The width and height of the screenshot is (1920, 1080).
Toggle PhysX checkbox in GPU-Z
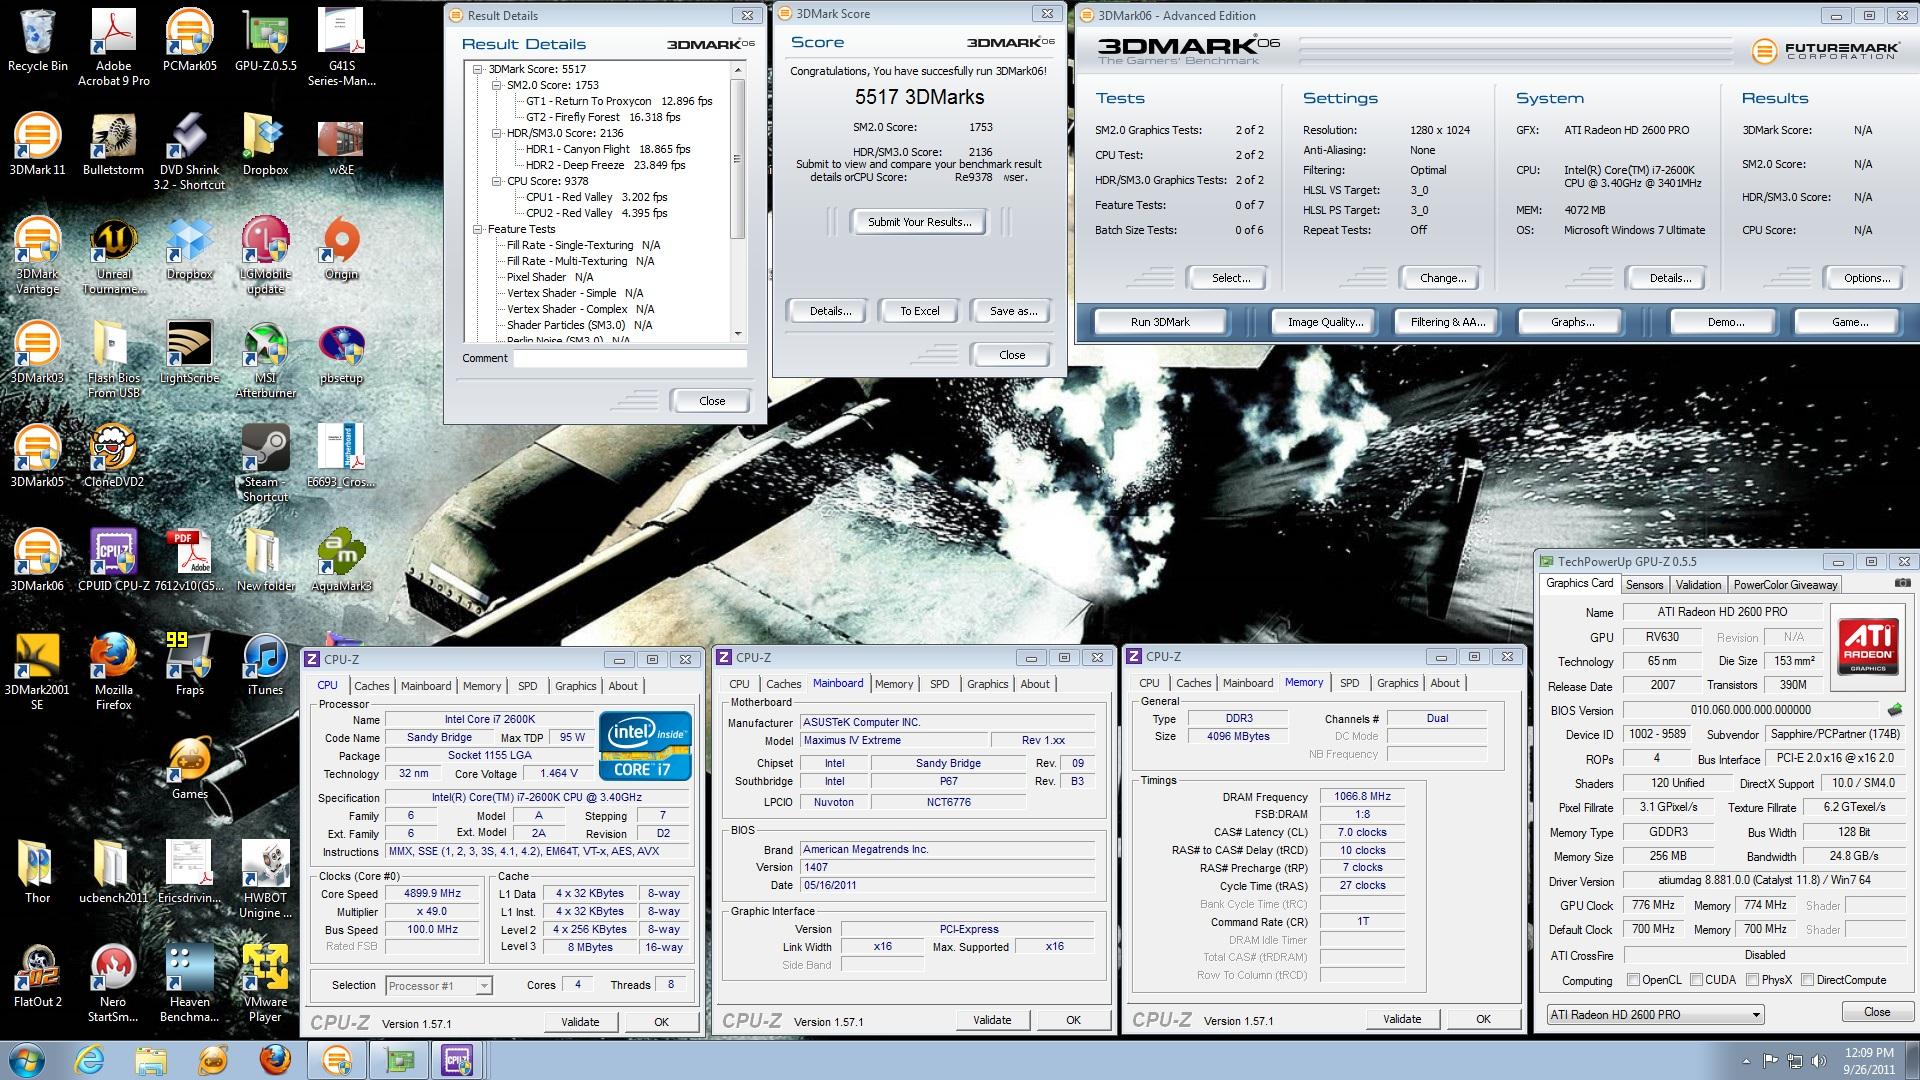click(x=1752, y=980)
